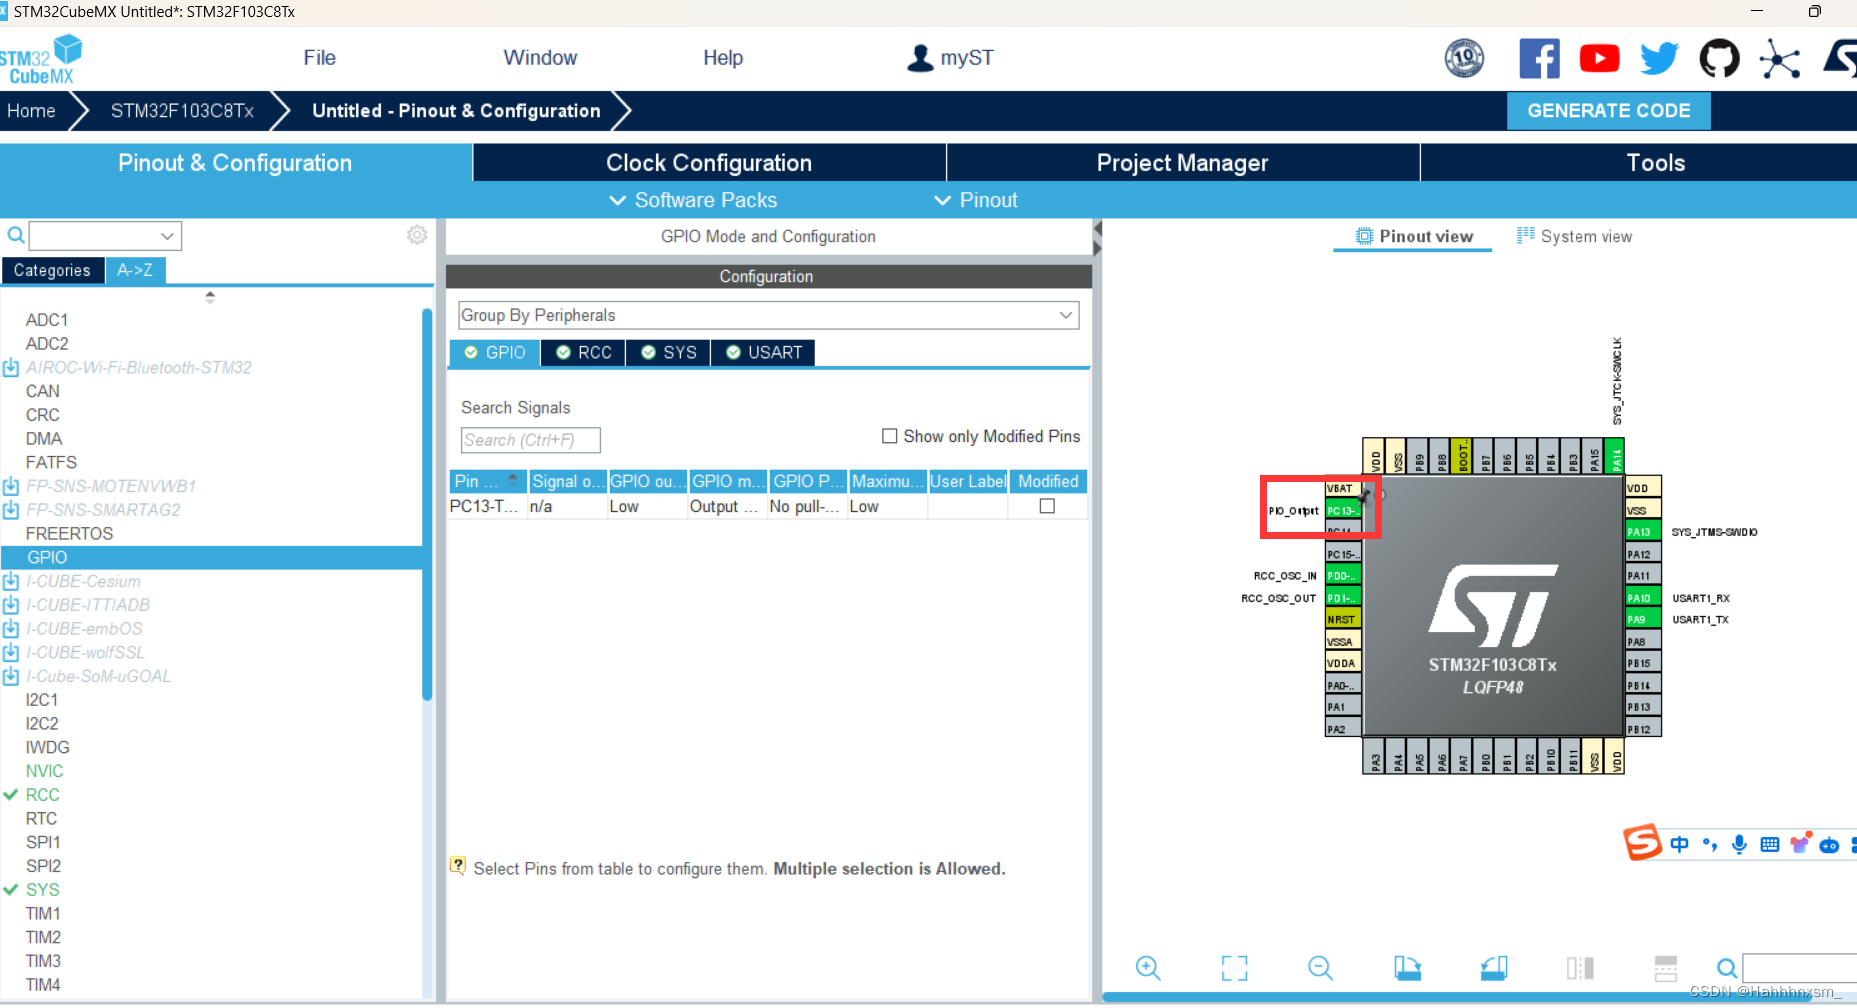Click the zoom out magnifier icon

(x=1320, y=968)
